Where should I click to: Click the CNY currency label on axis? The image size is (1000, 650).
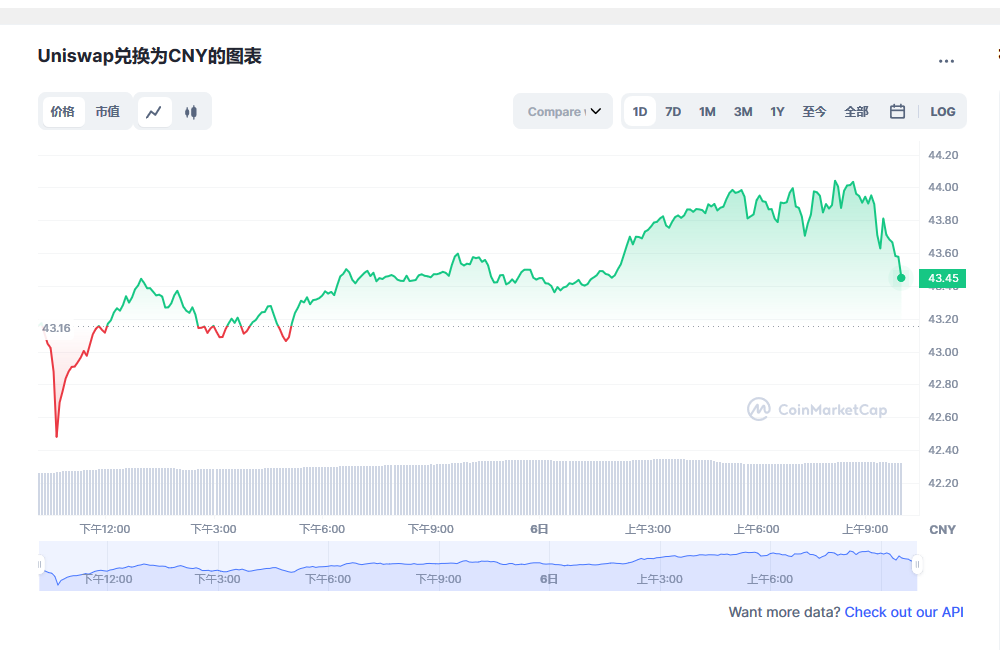pyautogui.click(x=942, y=529)
